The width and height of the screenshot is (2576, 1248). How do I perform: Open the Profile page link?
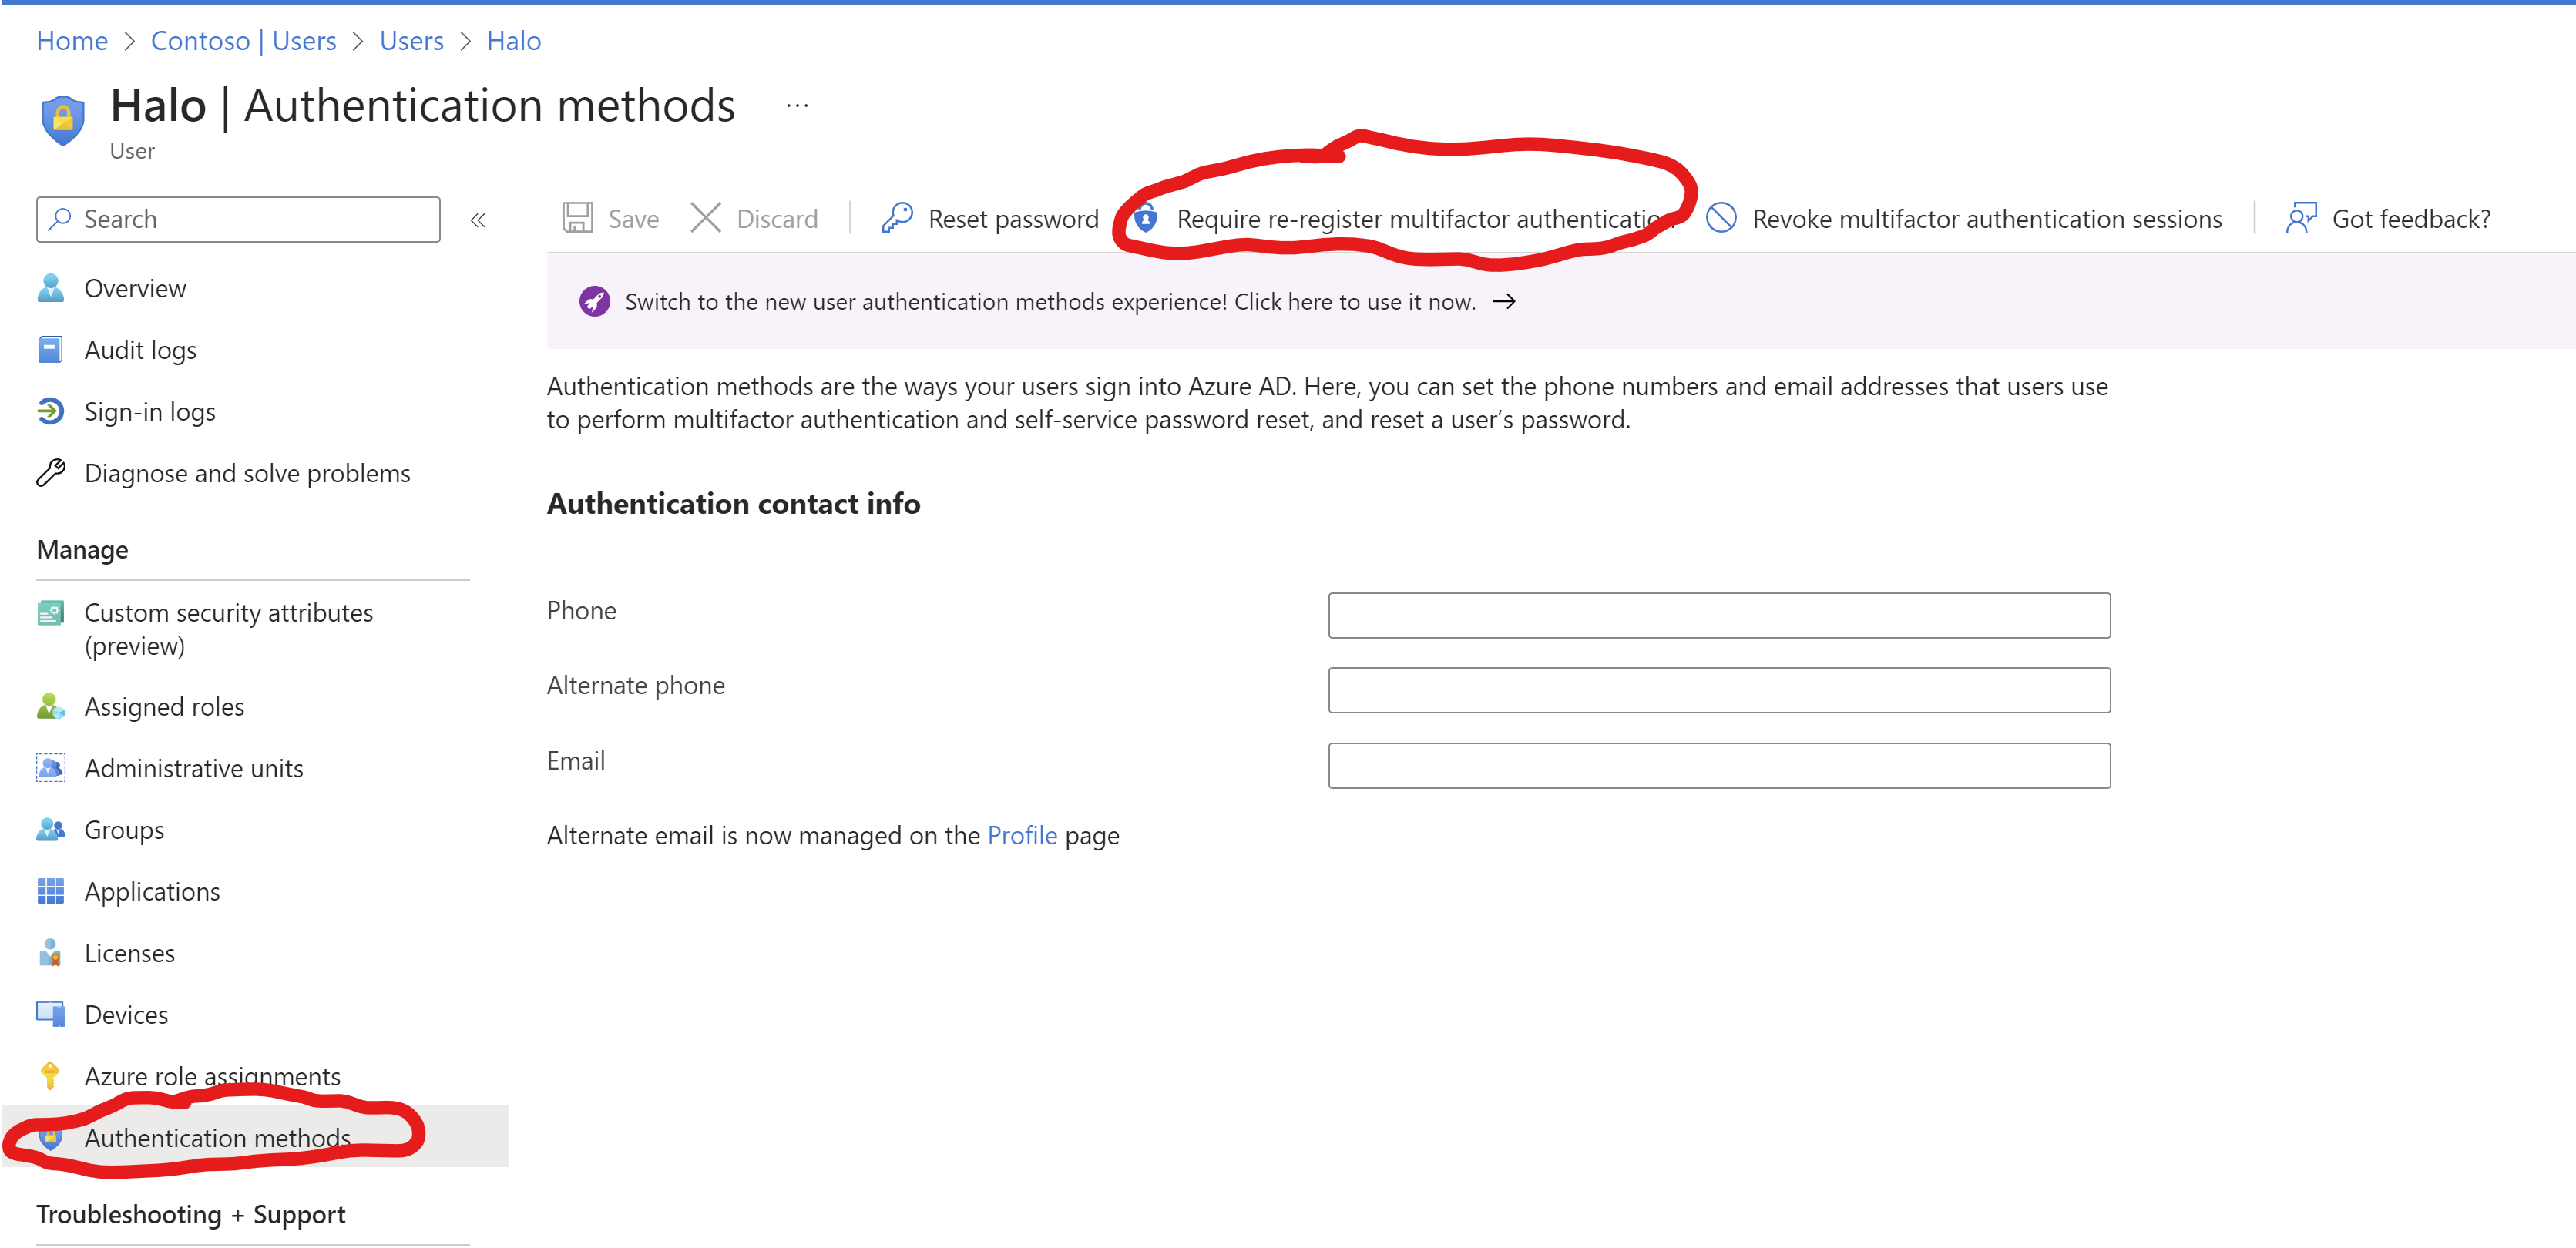coord(1022,835)
